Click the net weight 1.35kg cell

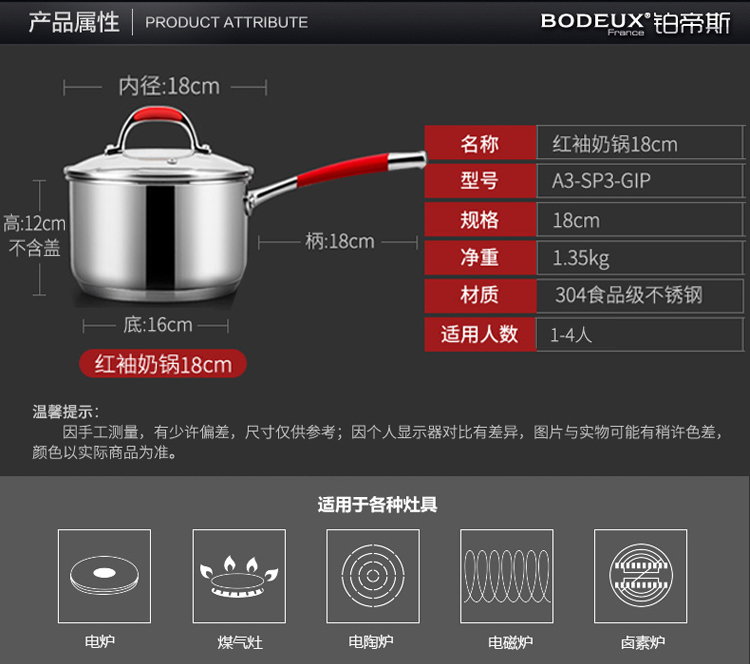point(640,258)
